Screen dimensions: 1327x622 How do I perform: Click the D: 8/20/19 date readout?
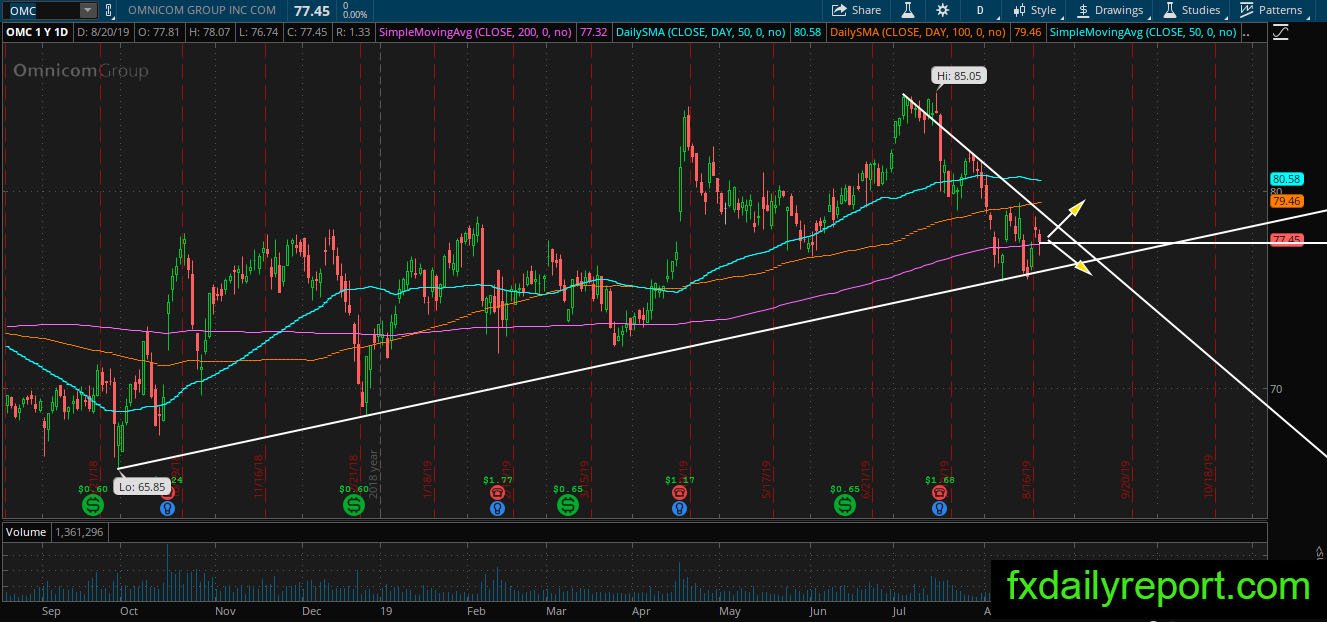[x=103, y=32]
